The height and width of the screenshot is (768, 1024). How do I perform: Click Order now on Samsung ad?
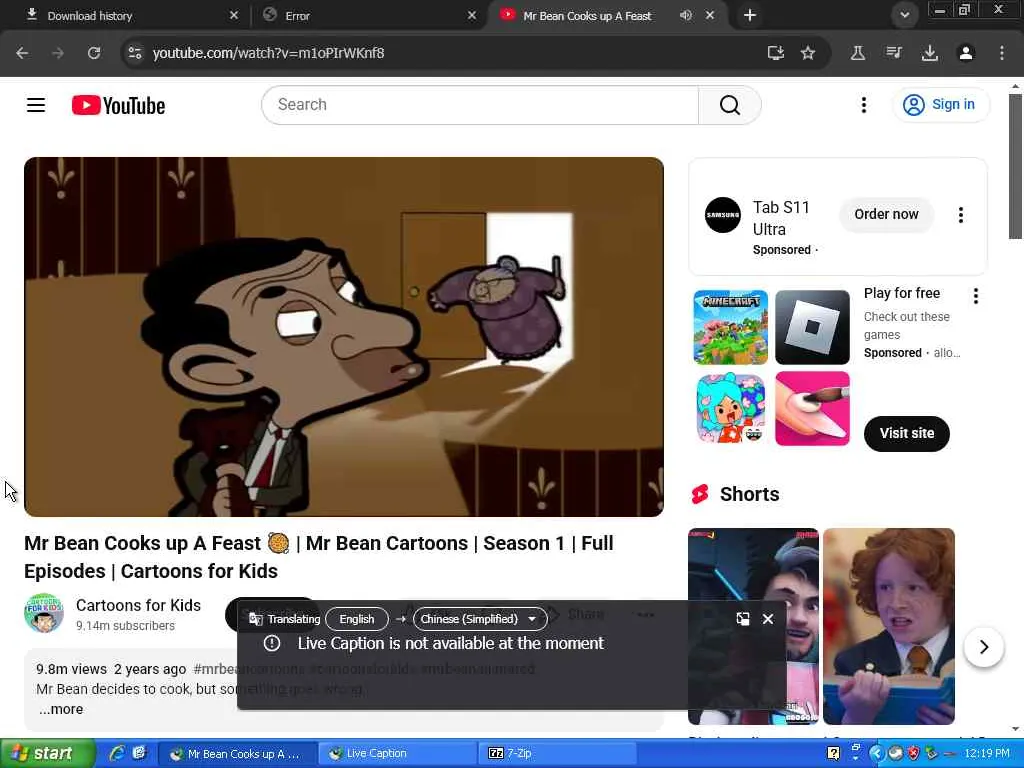click(886, 214)
